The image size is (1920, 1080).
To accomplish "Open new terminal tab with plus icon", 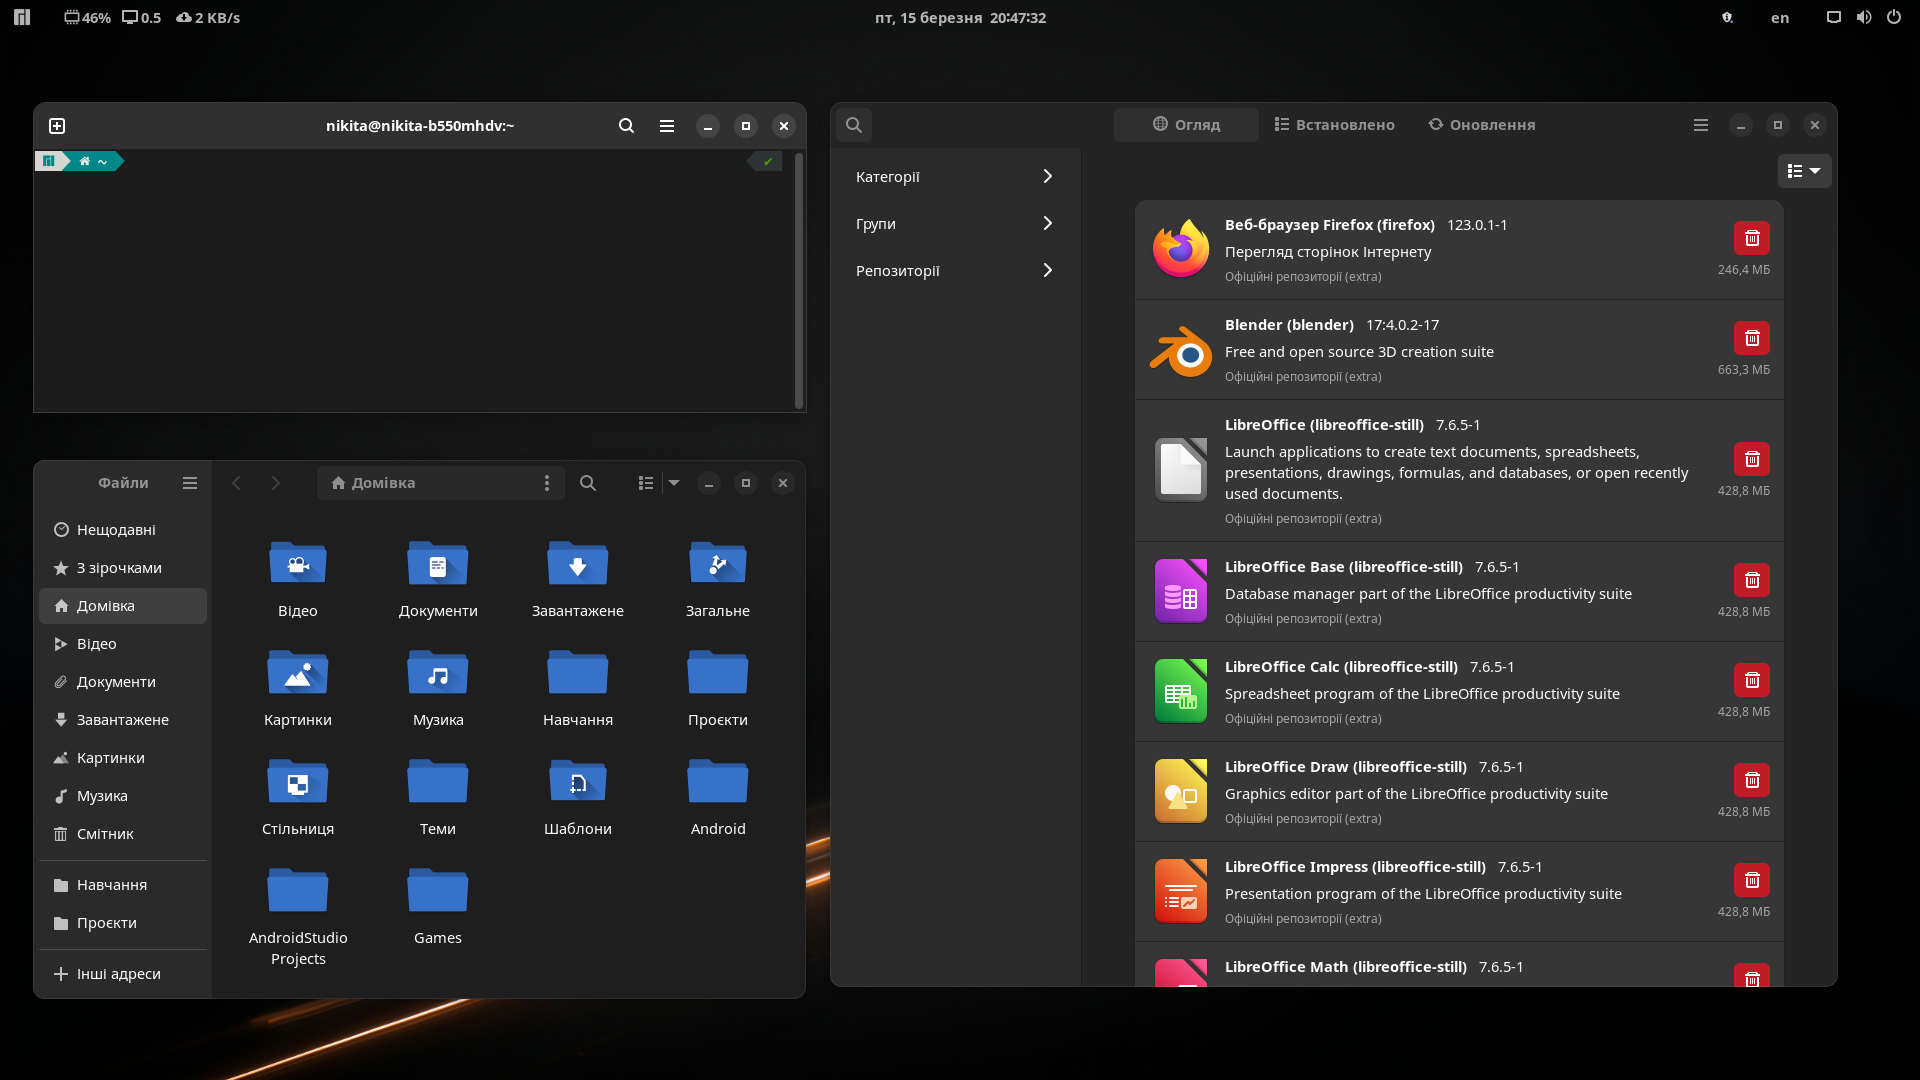I will (x=57, y=126).
